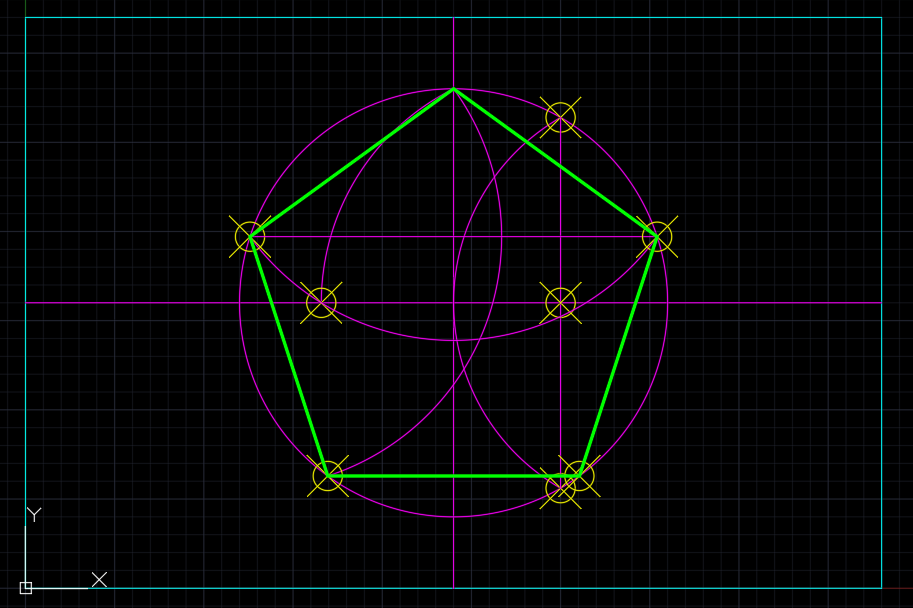Click the pentagon's top vertex

453,89
